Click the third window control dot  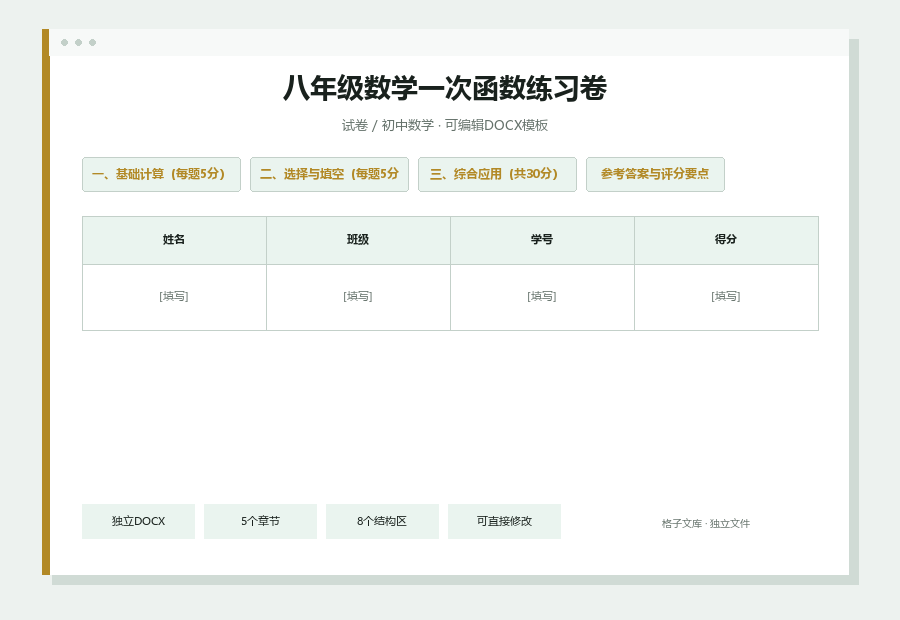tap(92, 42)
